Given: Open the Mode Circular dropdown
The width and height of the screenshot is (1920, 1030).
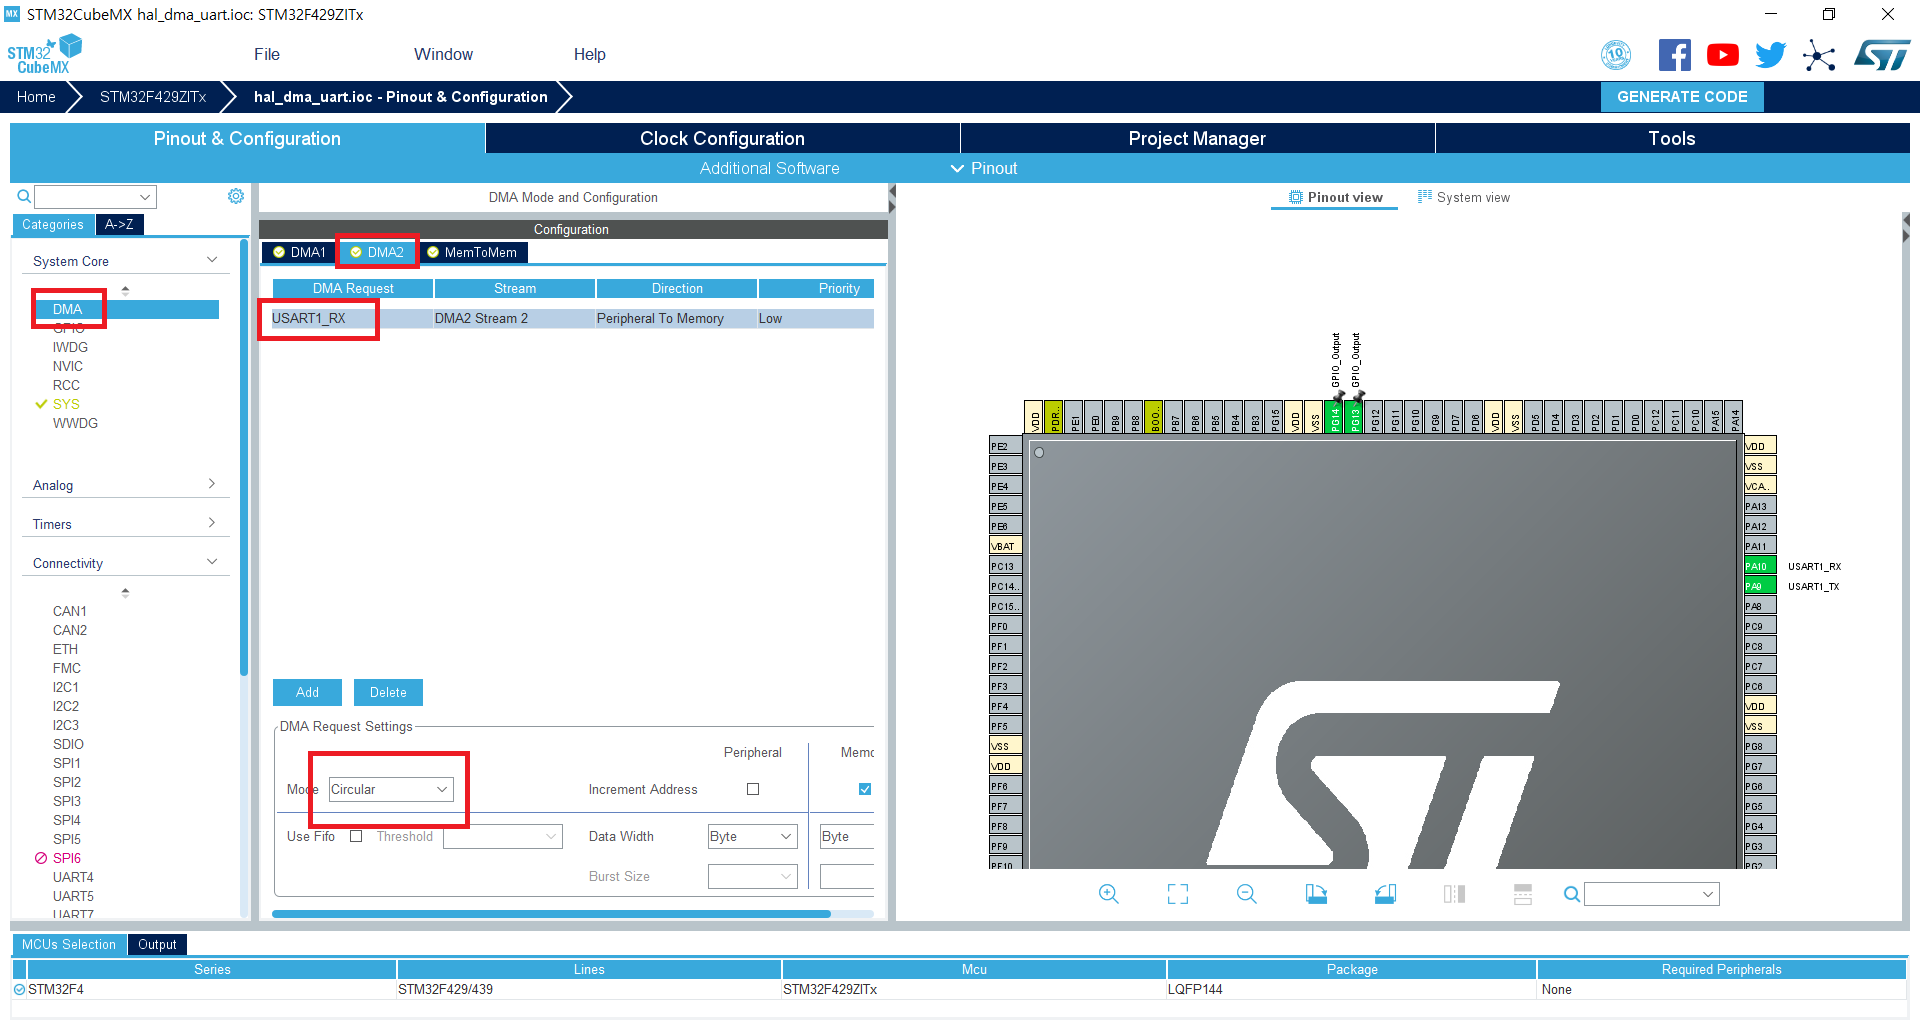Looking at the screenshot, I should (x=391, y=789).
